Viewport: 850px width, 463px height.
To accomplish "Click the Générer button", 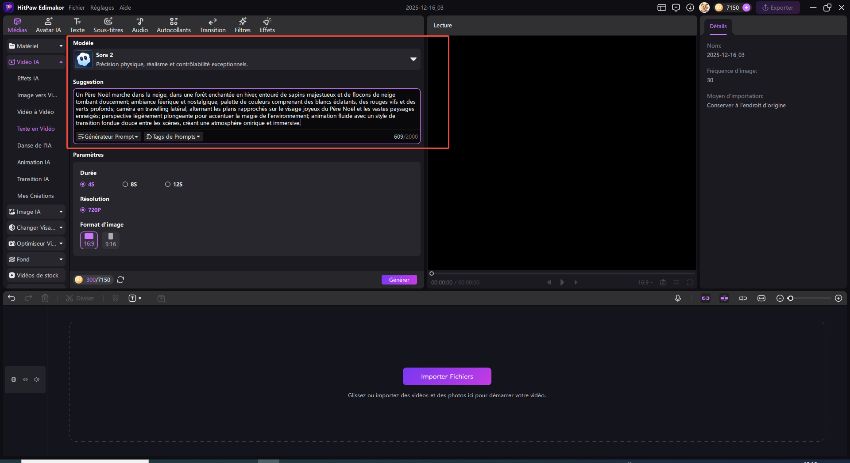I will point(399,280).
